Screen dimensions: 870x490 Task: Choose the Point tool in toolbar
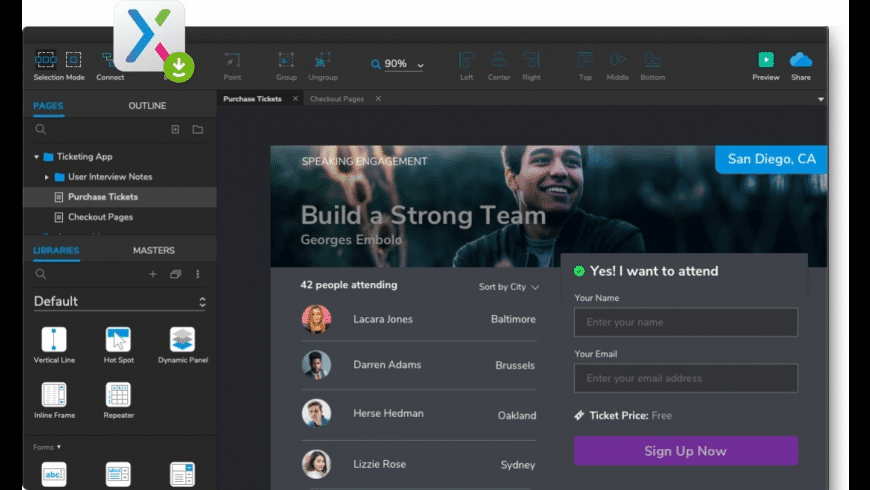[x=232, y=66]
